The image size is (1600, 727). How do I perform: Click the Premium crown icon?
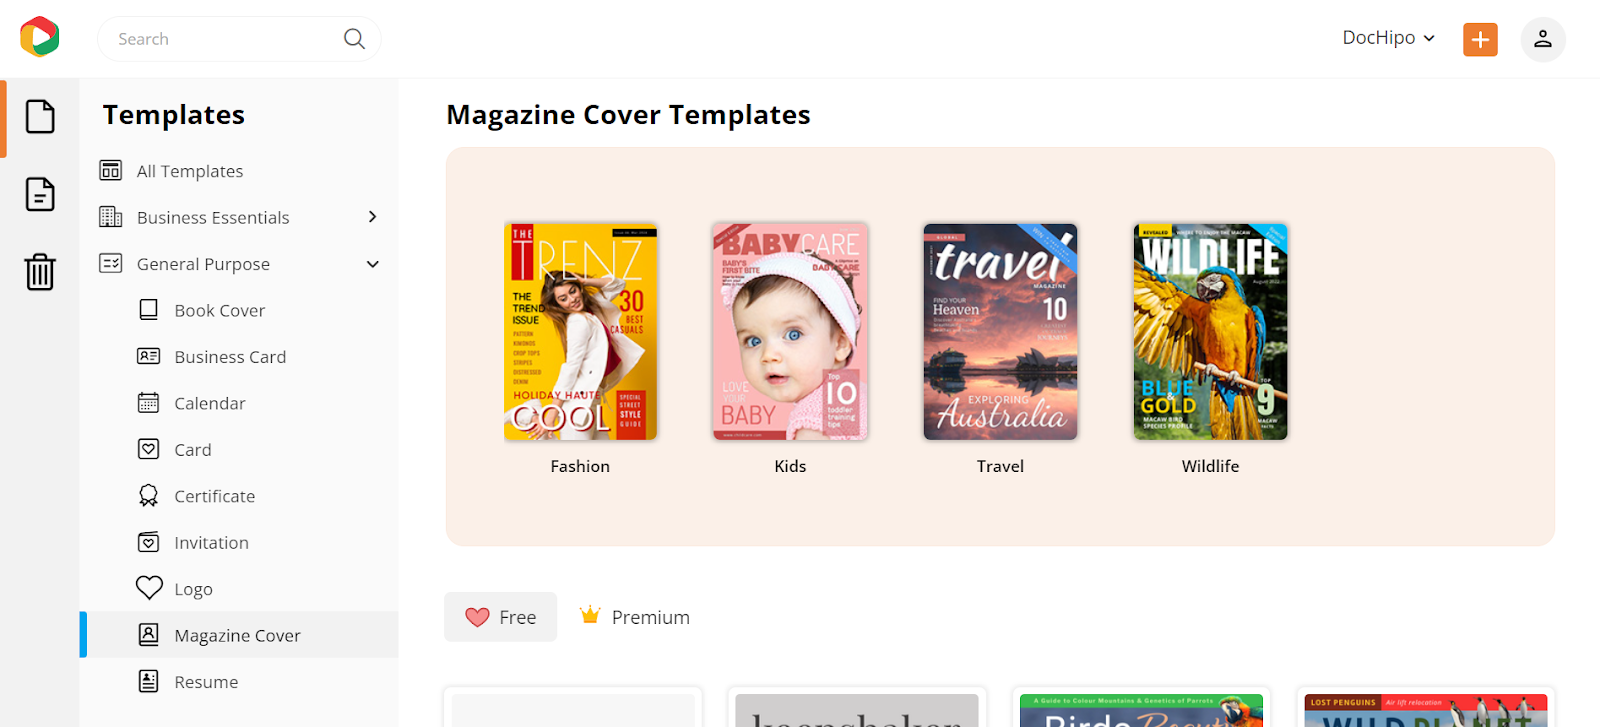590,615
